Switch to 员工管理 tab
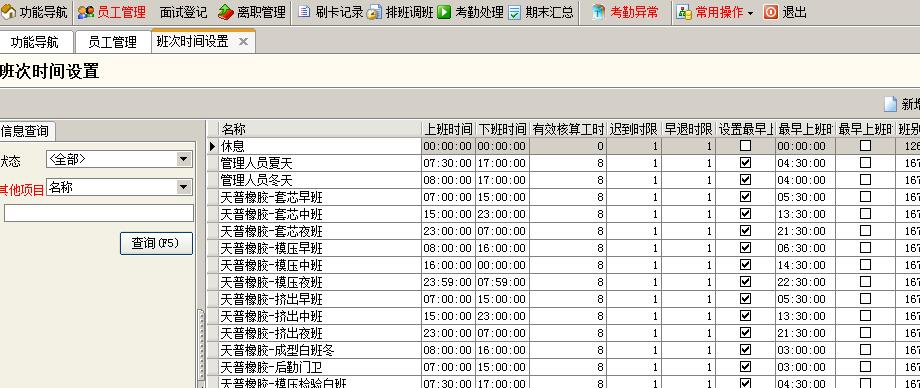 112,42
